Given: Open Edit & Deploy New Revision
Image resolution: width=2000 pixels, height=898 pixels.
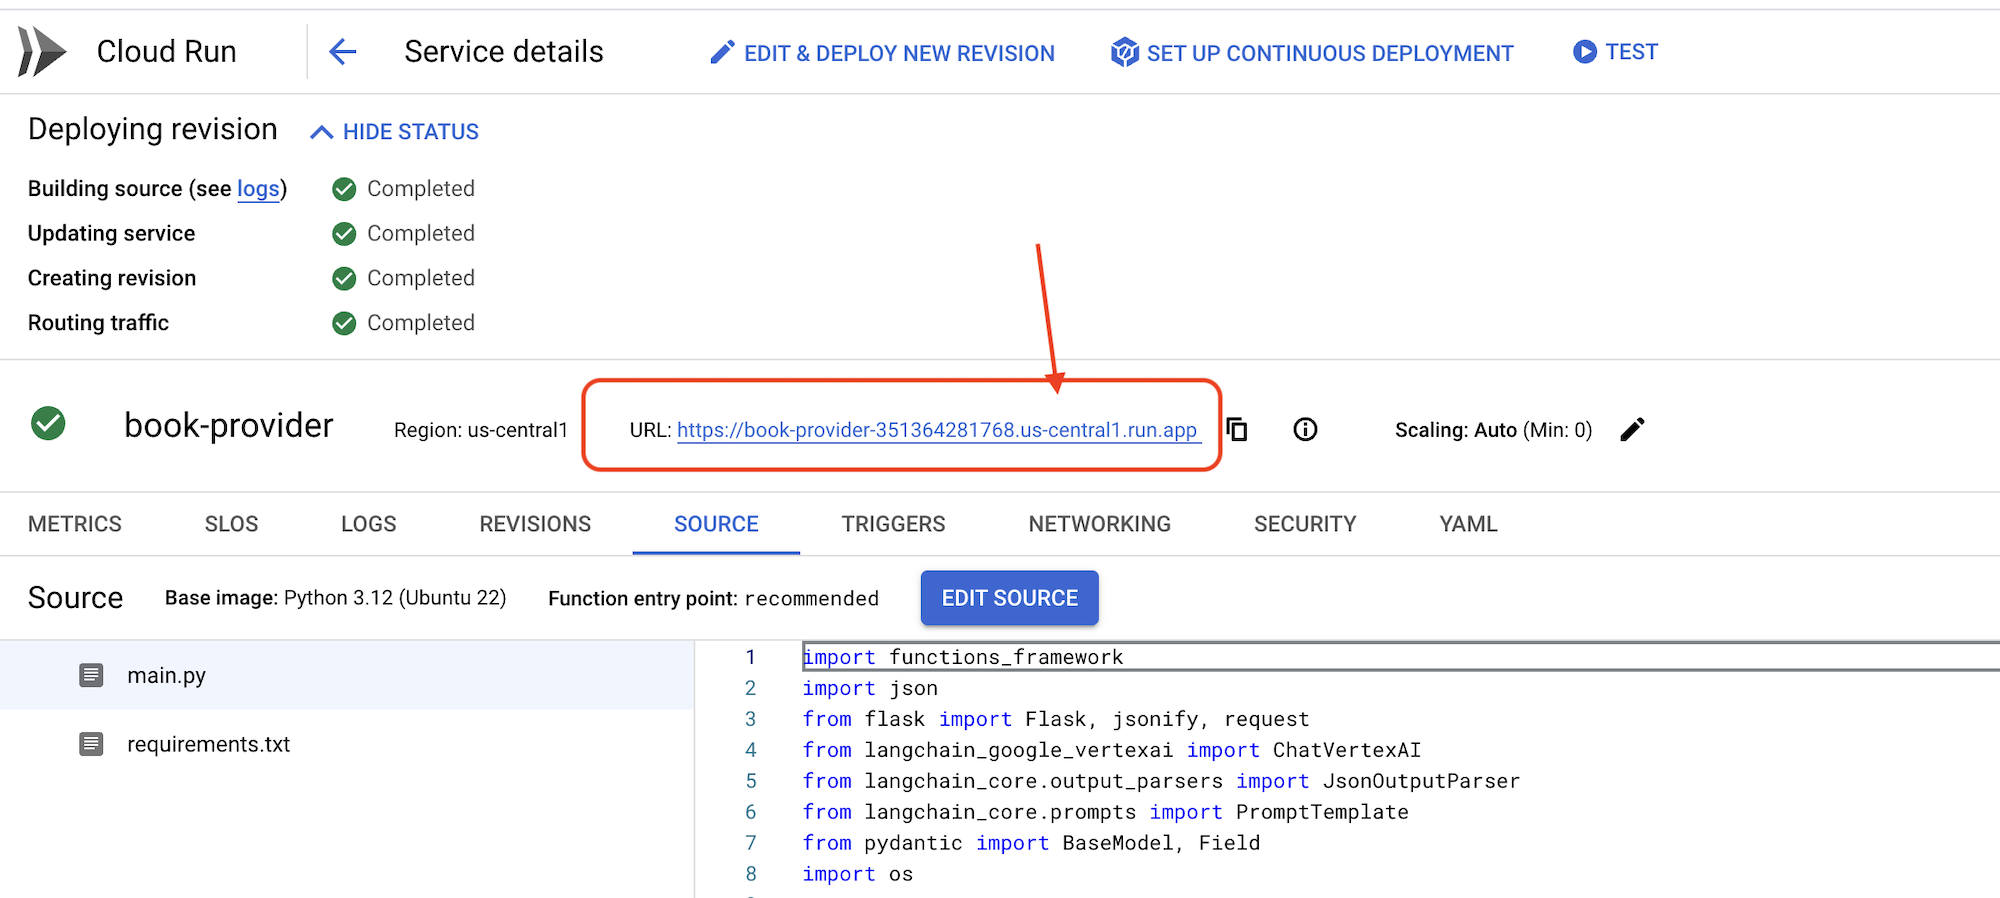Looking at the screenshot, I should click(x=882, y=53).
